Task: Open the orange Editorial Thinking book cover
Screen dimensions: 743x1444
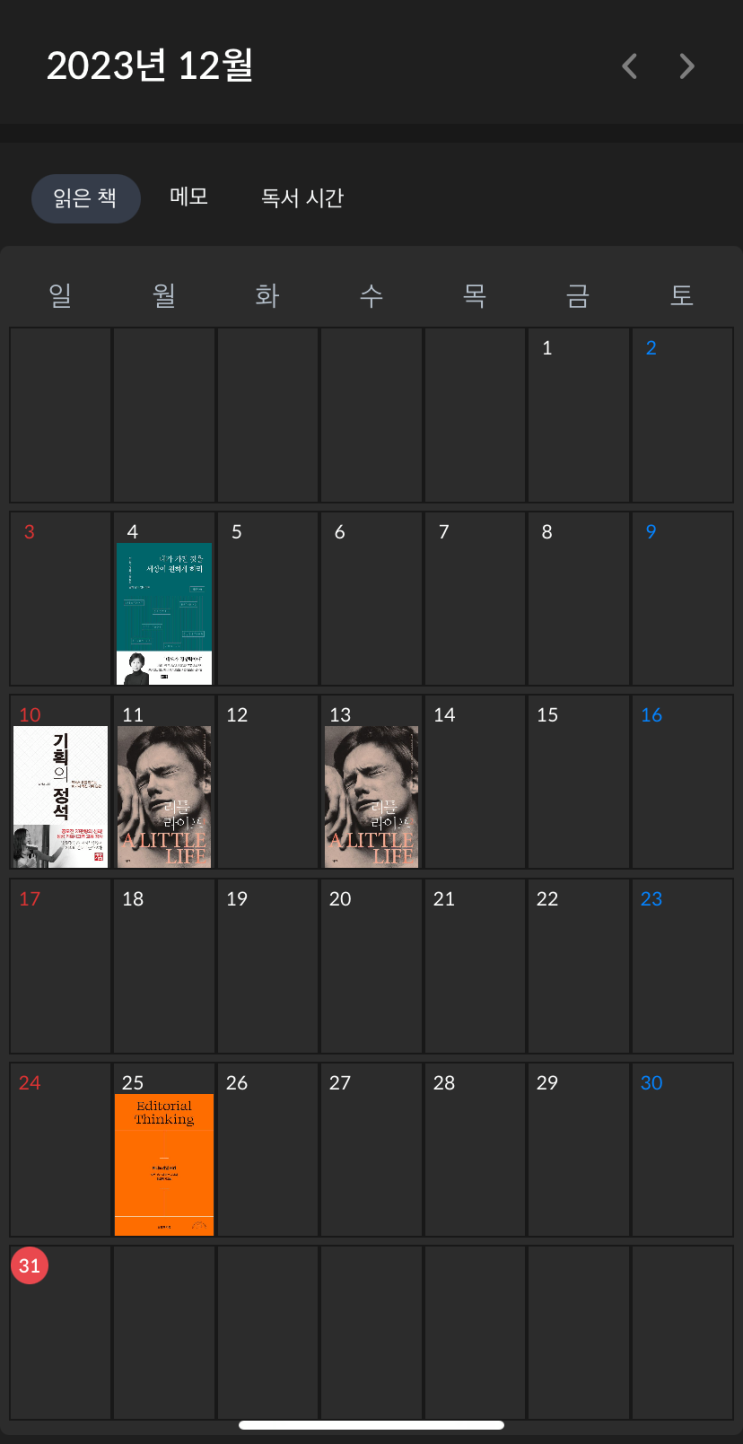Action: (x=164, y=1165)
